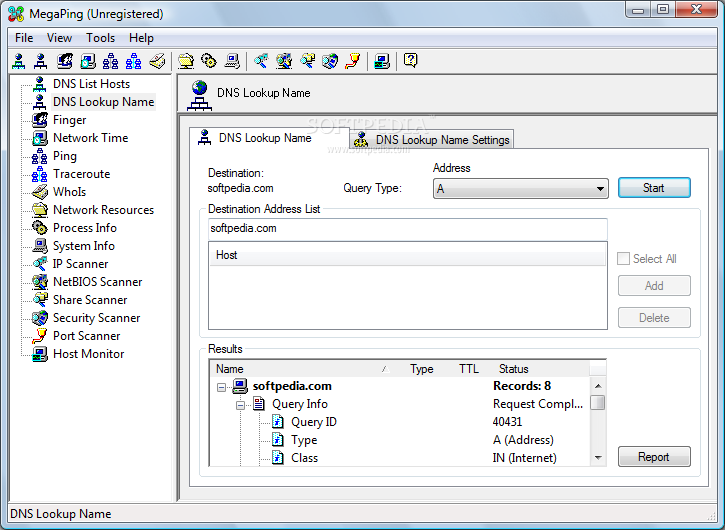Toggle the Select All checkbox
This screenshot has width=725, height=530.
[x=623, y=259]
